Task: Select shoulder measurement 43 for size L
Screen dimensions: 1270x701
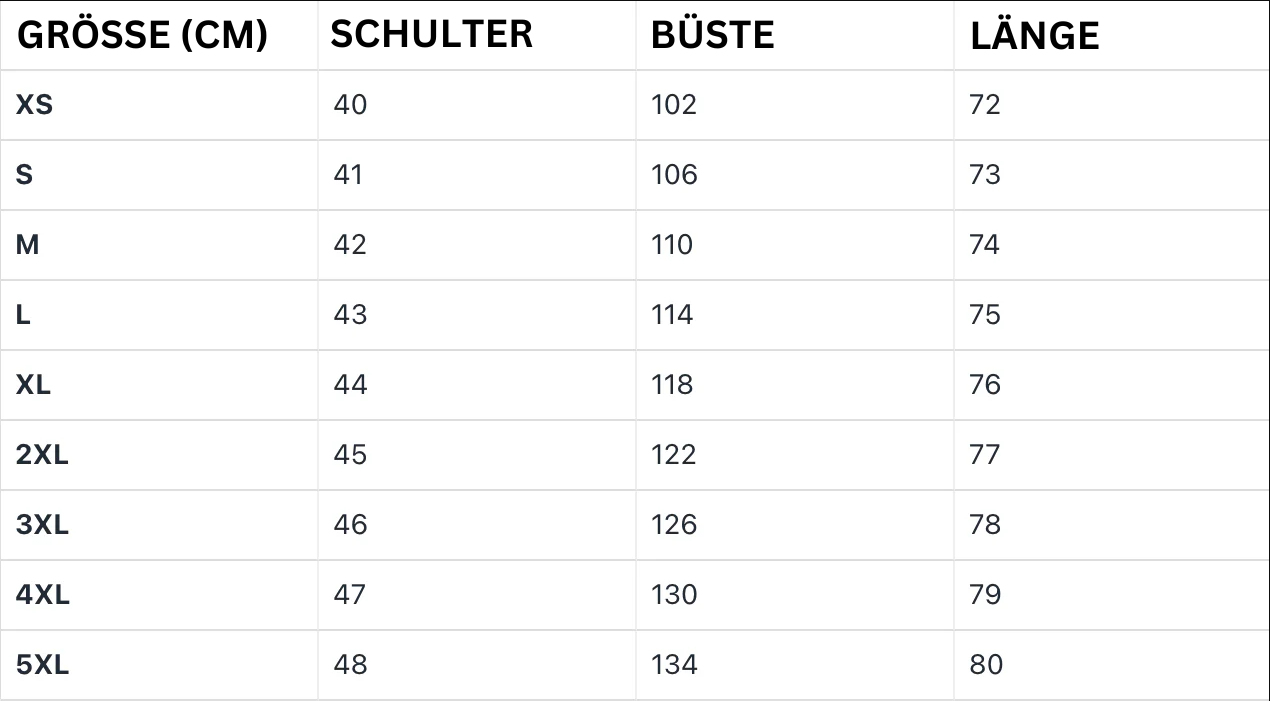Action: coord(350,314)
